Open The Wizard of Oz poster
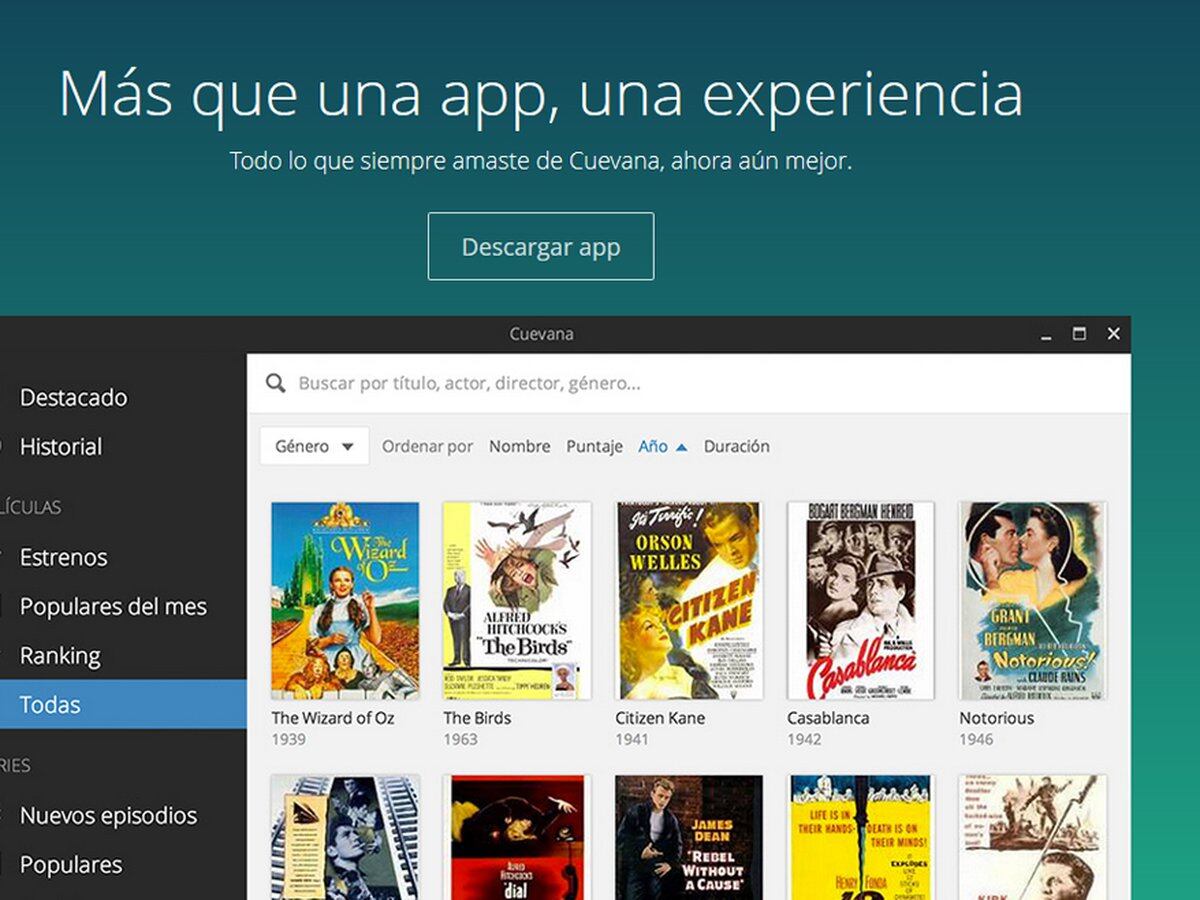This screenshot has height=900, width=1200. click(345, 600)
